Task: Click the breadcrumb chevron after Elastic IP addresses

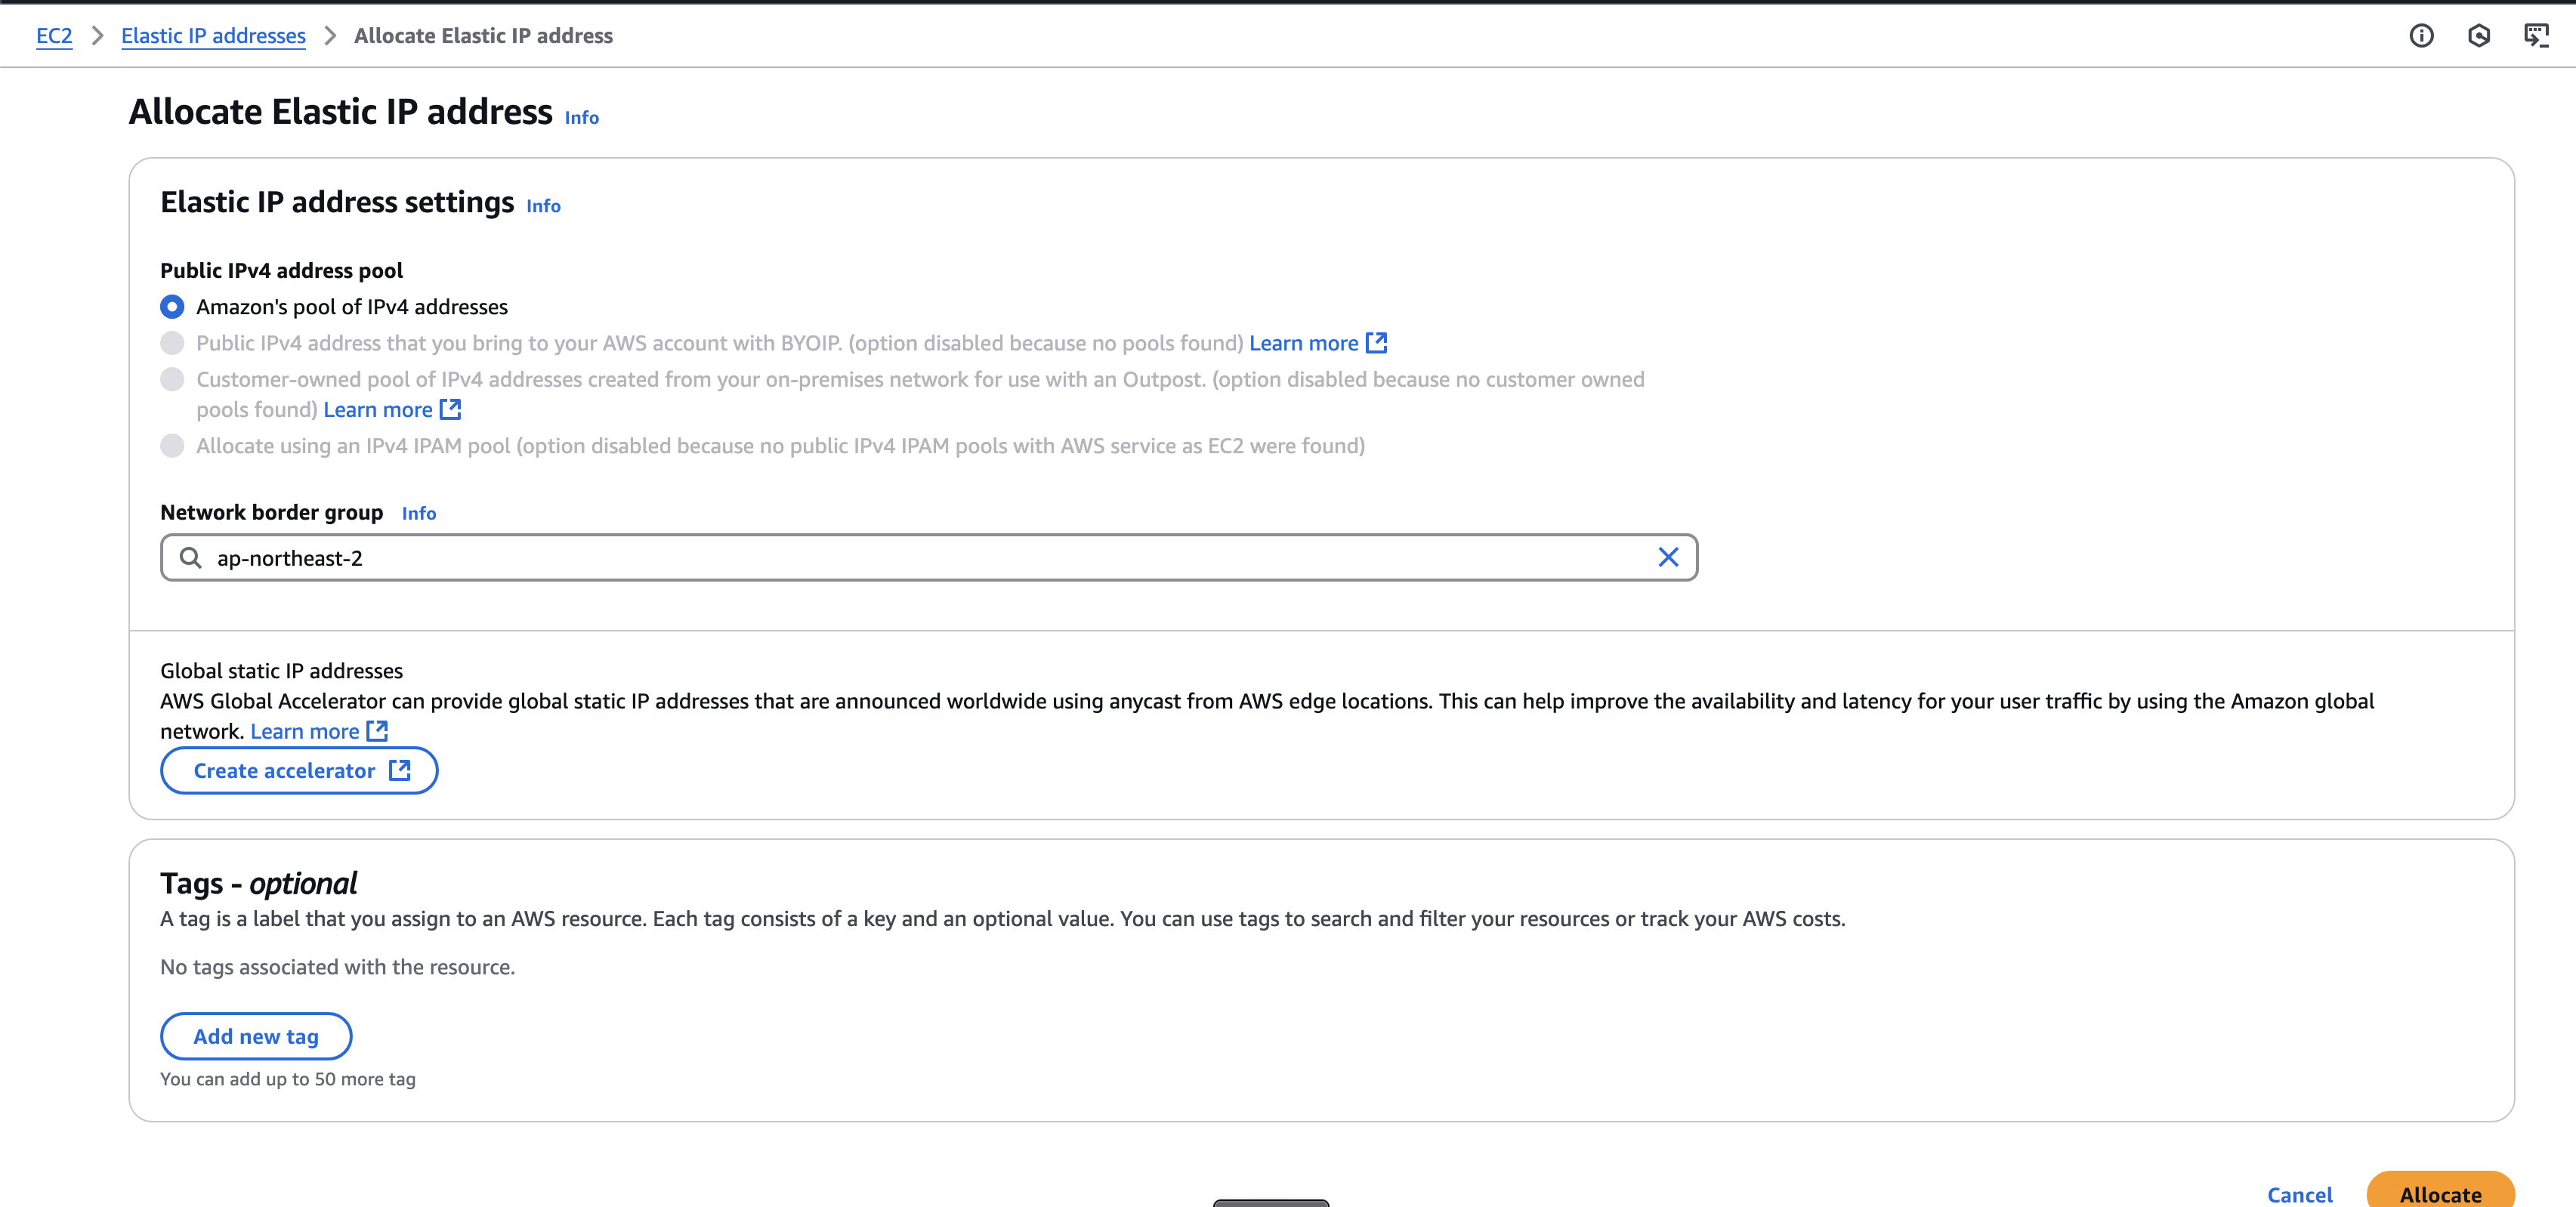Action: coord(330,36)
